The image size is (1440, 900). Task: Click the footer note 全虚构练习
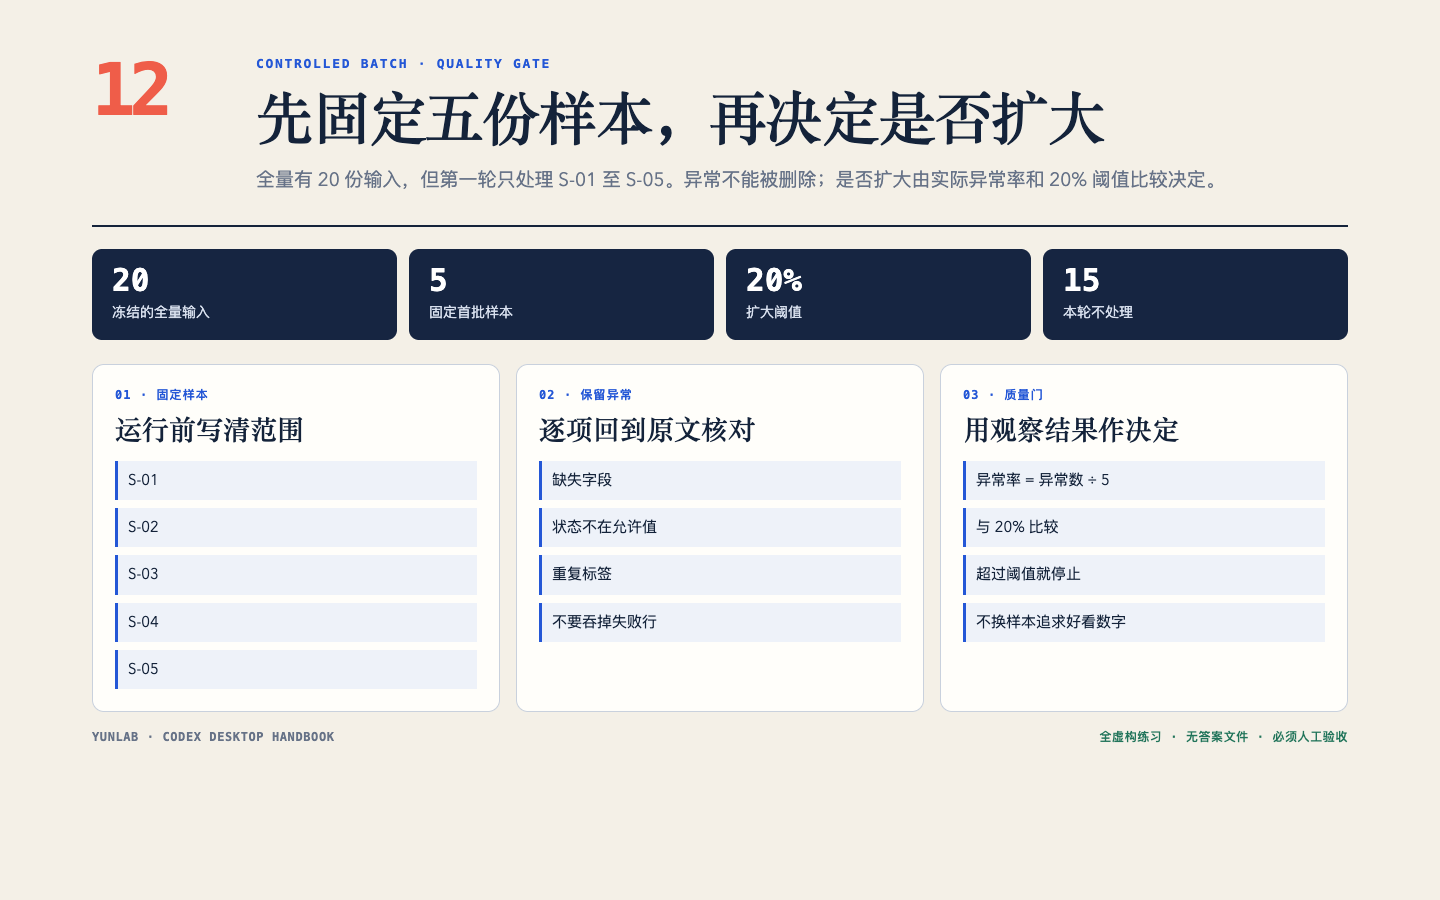[x=1130, y=737]
